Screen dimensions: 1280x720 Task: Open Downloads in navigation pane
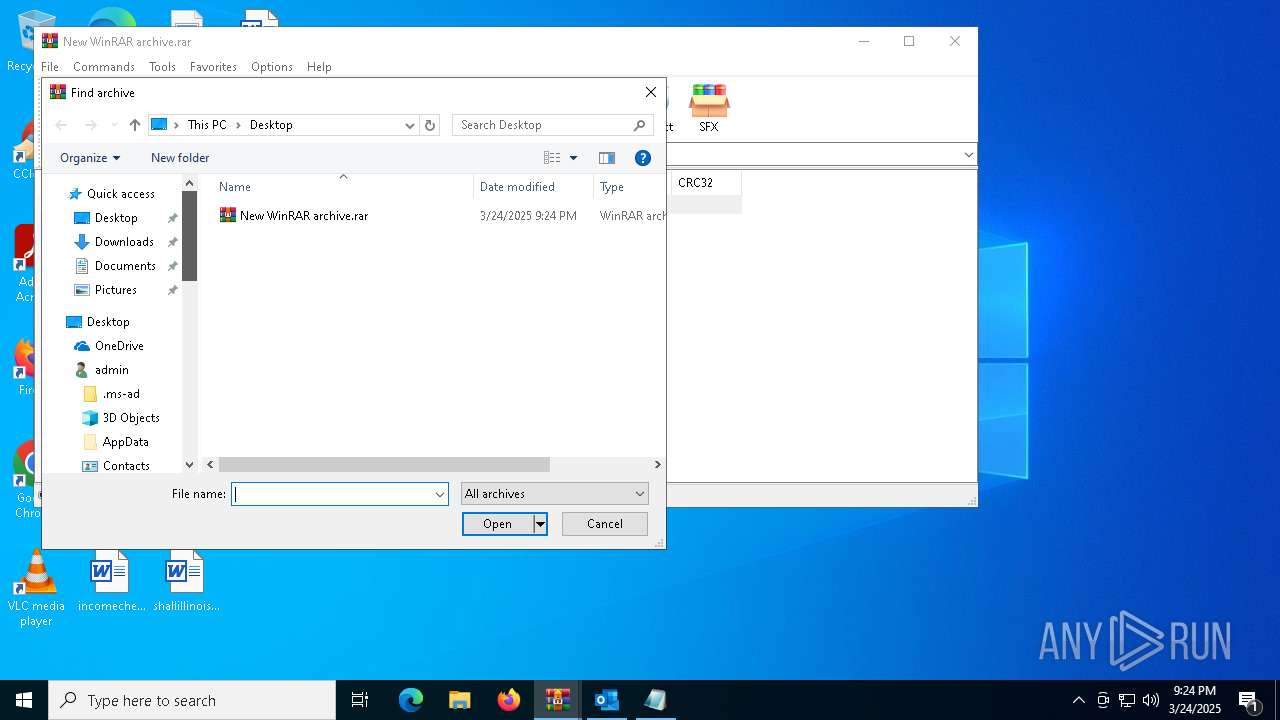124,242
